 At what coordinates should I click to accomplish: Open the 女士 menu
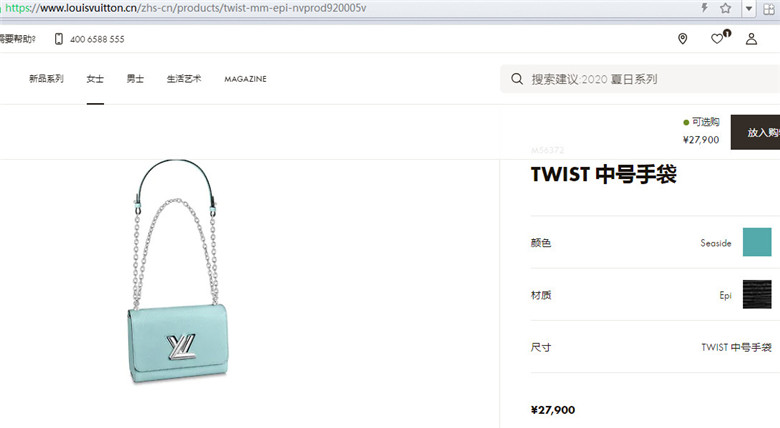coord(95,79)
